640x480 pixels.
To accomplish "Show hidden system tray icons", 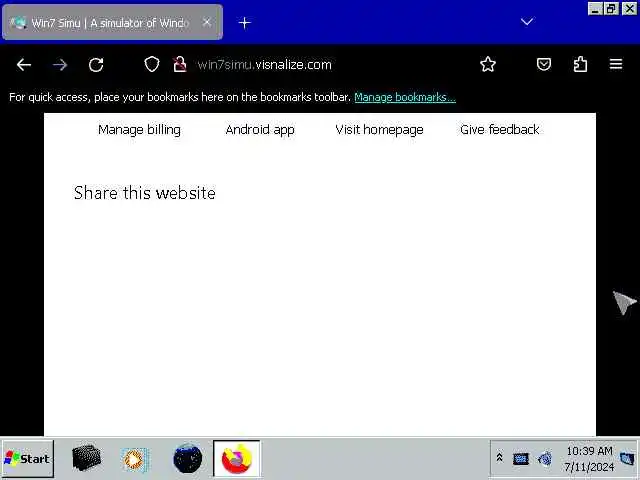I will pyautogui.click(x=499, y=458).
